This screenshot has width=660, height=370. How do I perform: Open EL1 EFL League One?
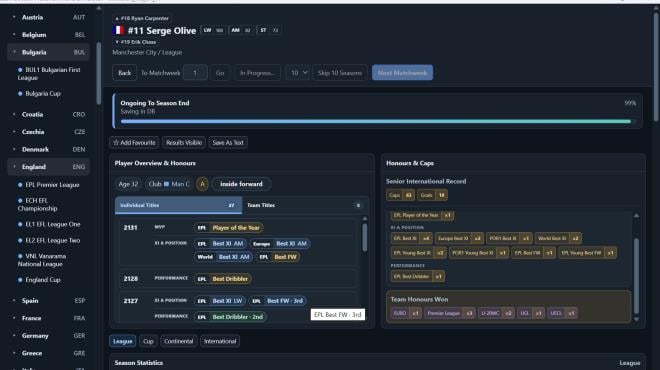point(50,224)
